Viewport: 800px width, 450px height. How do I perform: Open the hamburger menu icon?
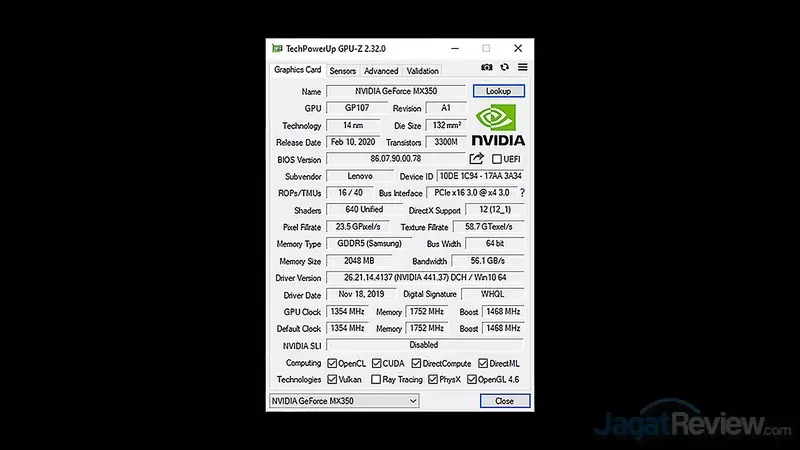tap(522, 67)
